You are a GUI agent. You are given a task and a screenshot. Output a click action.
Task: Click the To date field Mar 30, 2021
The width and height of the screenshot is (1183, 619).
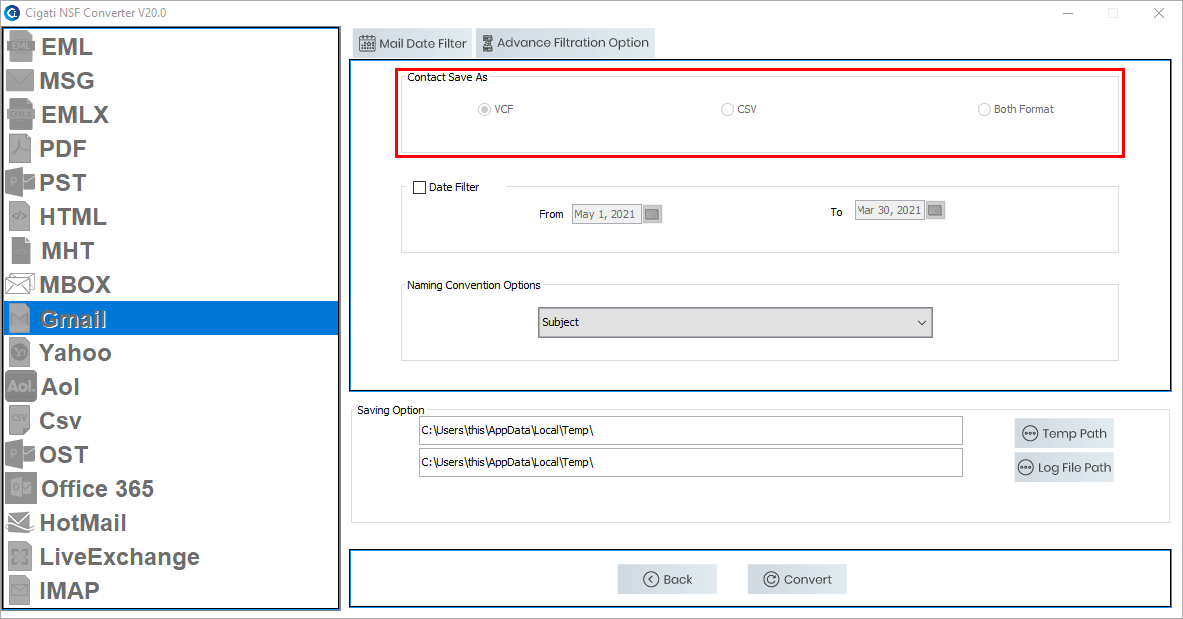pyautogui.click(x=890, y=210)
